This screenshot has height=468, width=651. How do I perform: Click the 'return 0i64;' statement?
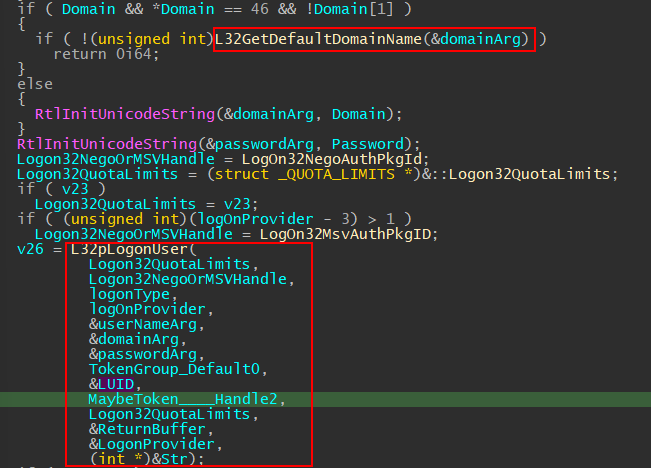tap(106, 54)
